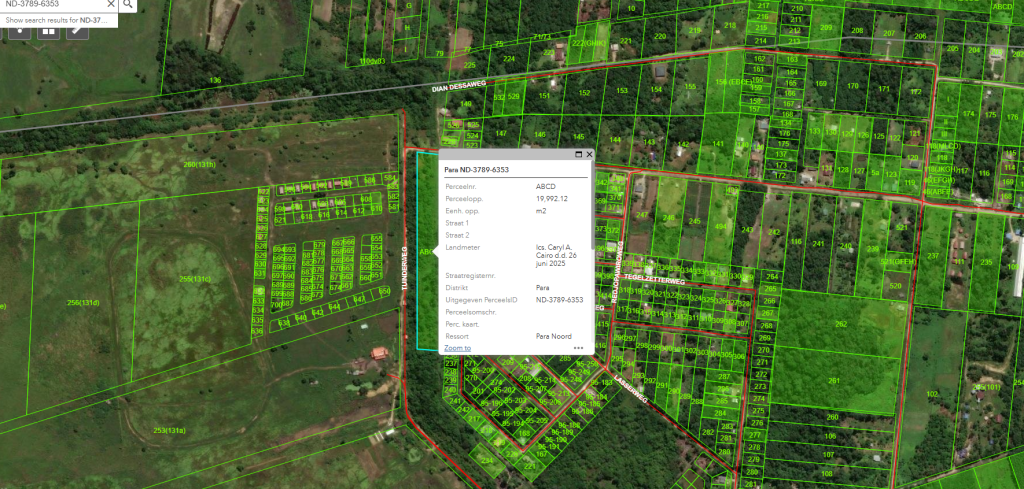Screen dimensions: 1024x489
Task: Close the Para ND-3789-6353 popup
Action: [589, 155]
